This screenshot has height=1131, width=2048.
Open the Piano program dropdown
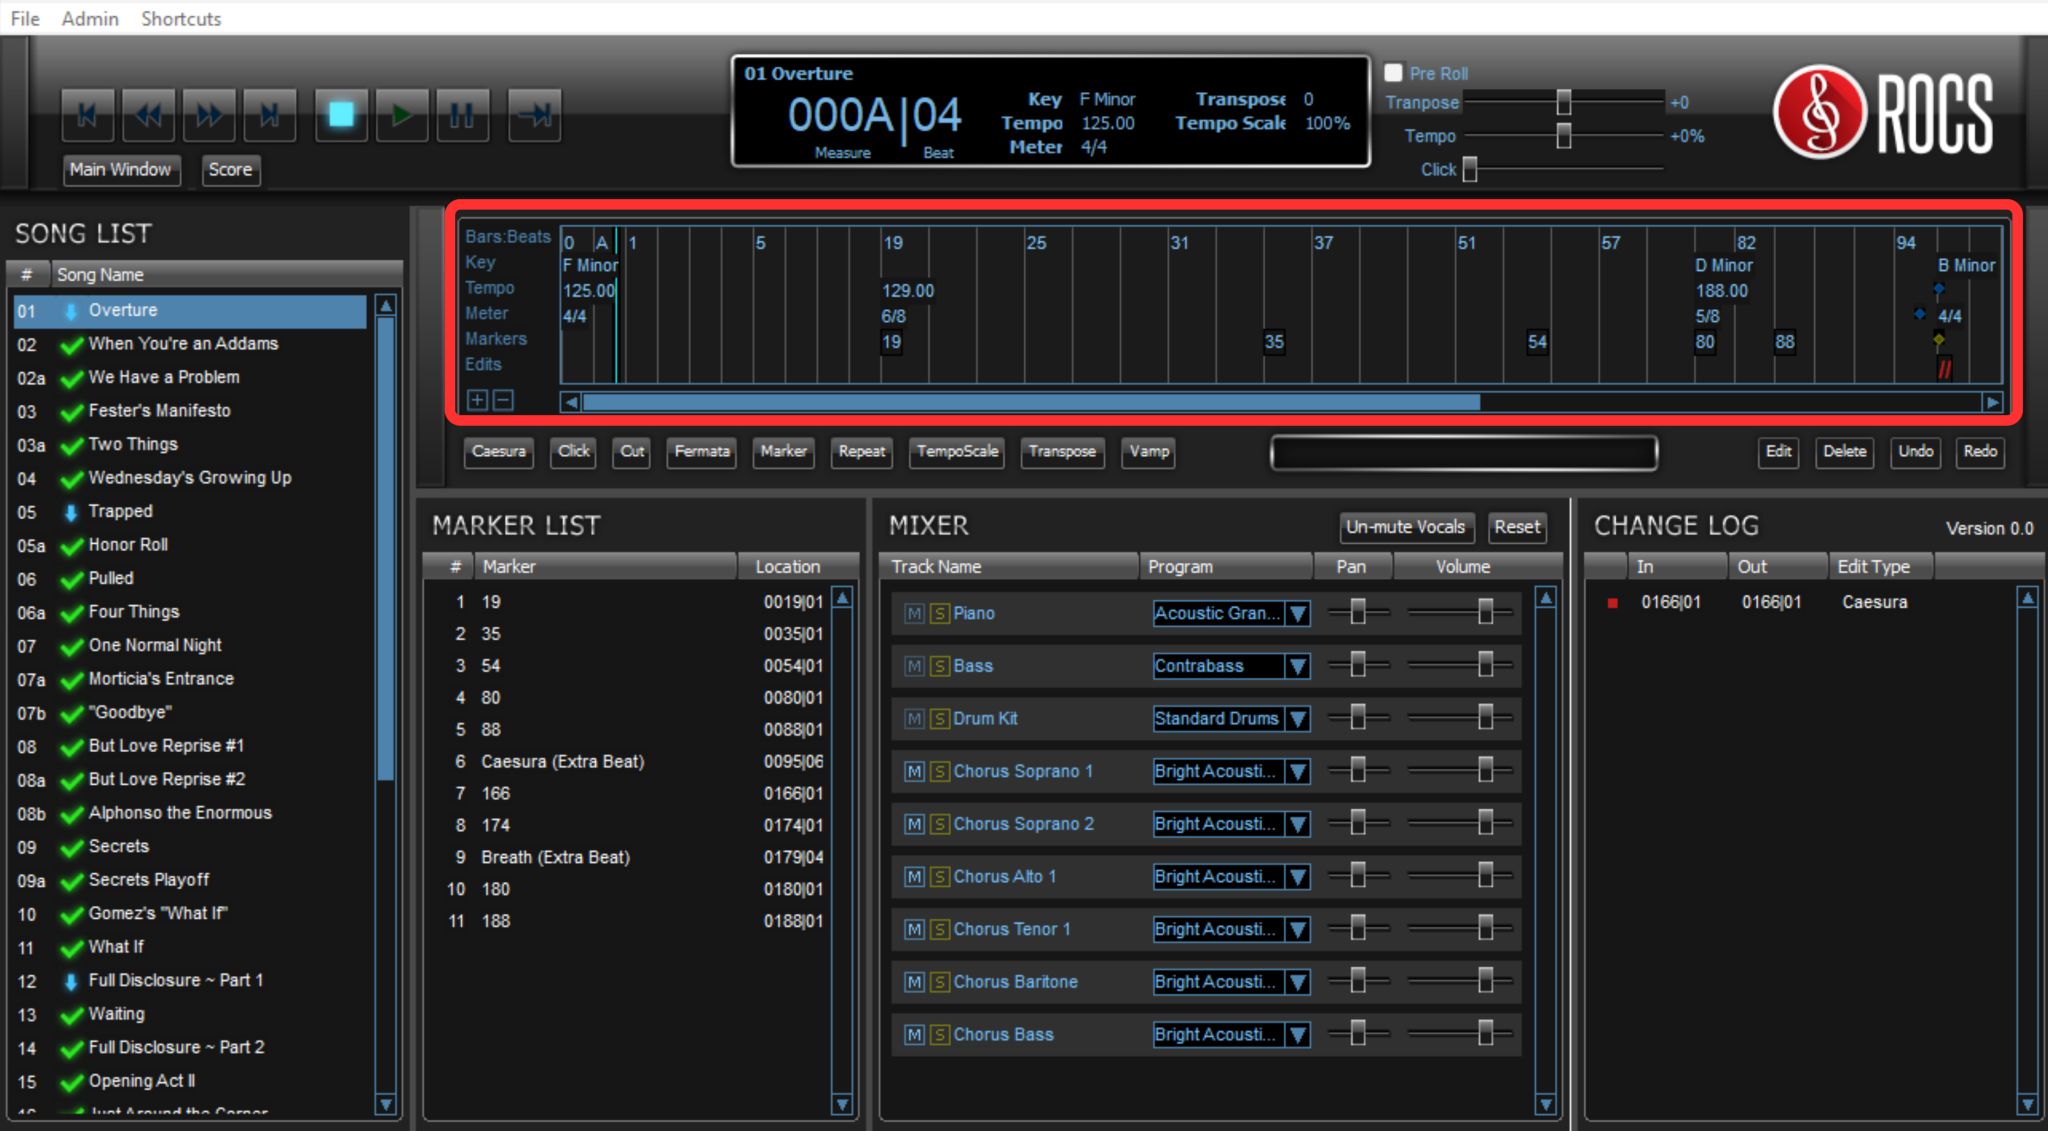(1297, 613)
